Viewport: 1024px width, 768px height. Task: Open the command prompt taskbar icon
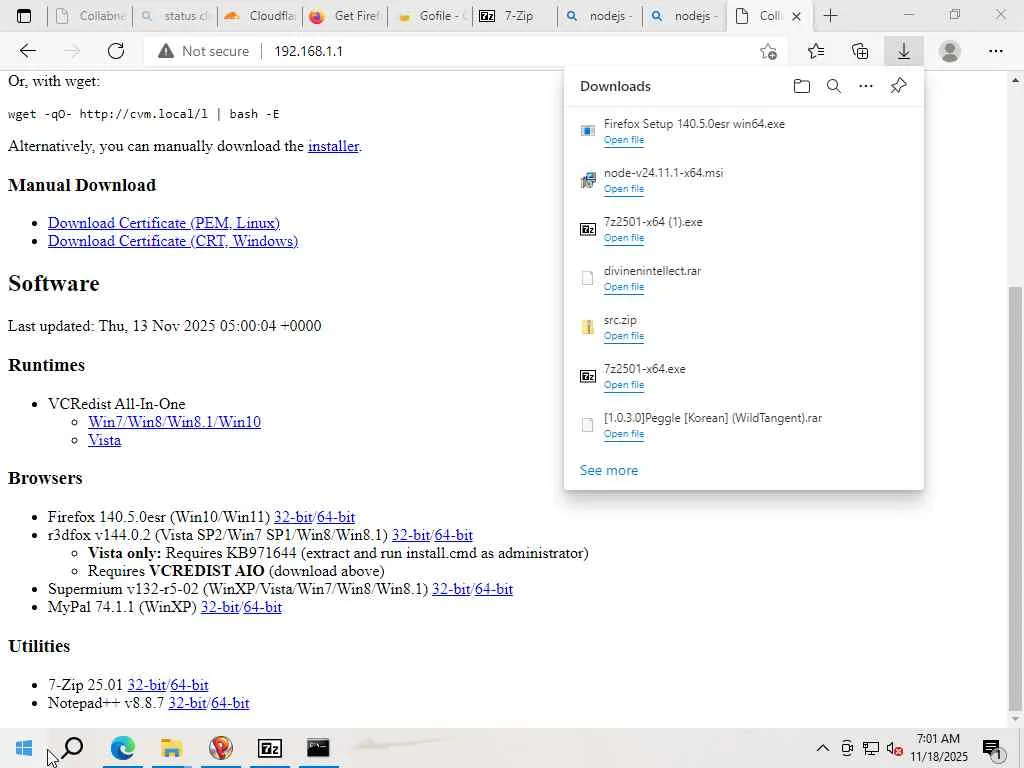click(x=318, y=748)
